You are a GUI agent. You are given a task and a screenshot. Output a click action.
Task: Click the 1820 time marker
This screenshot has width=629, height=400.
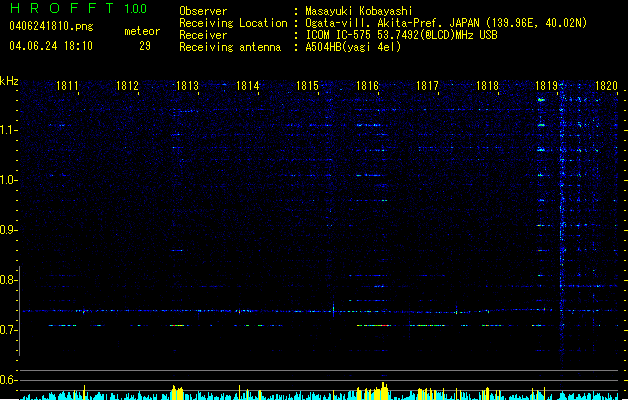point(607,86)
